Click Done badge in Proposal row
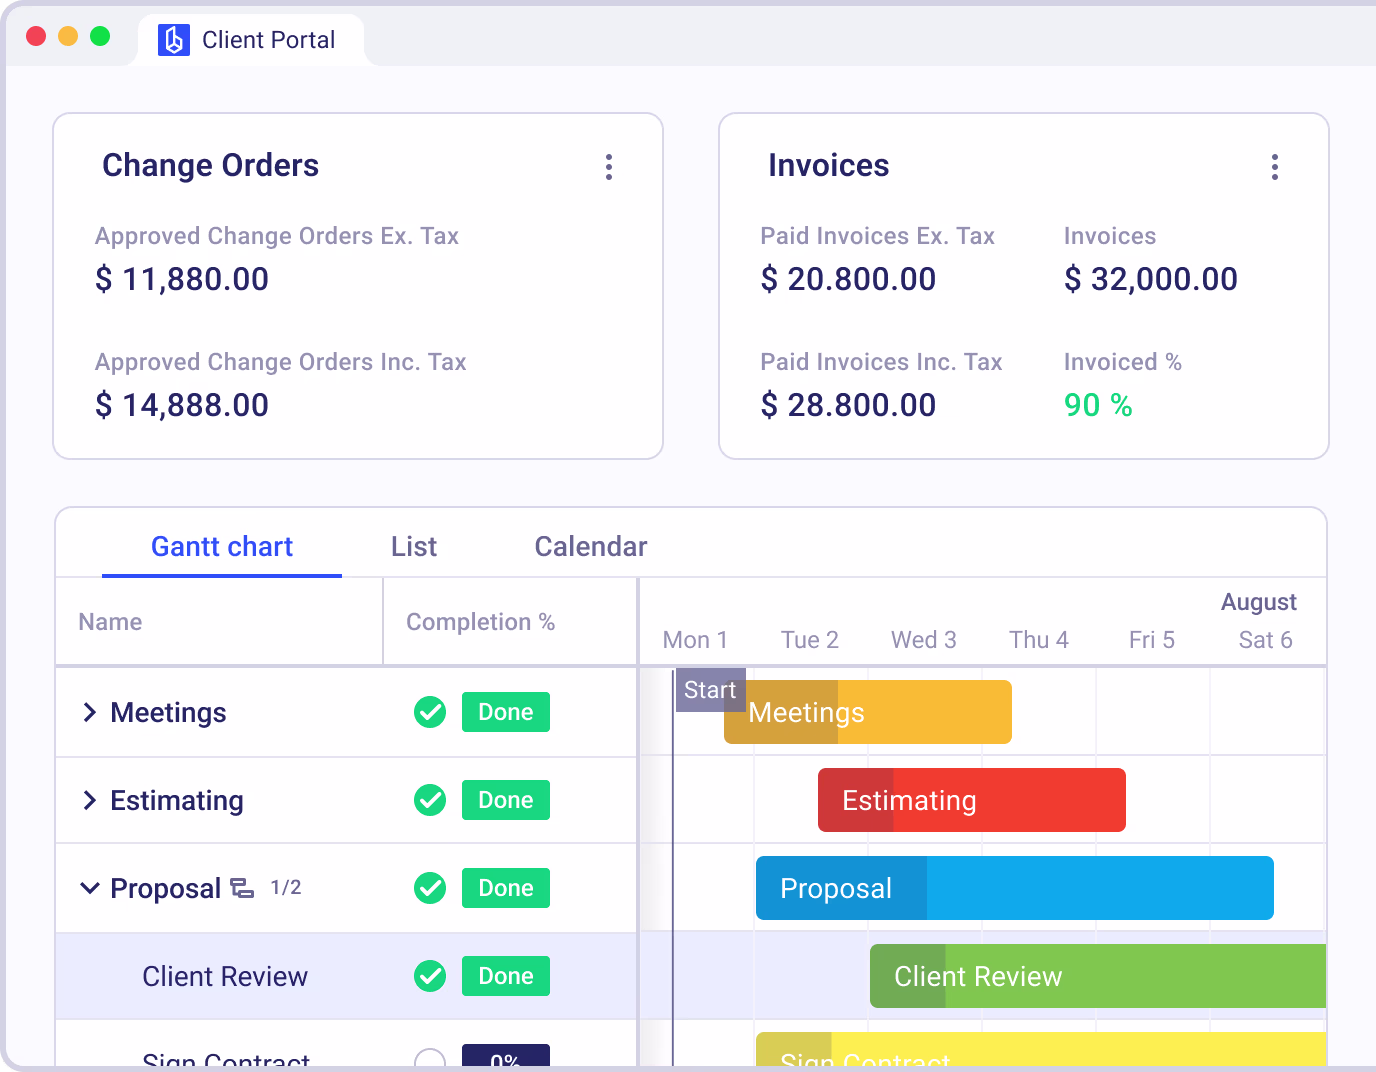Viewport: 1376px width, 1072px height. 506,888
